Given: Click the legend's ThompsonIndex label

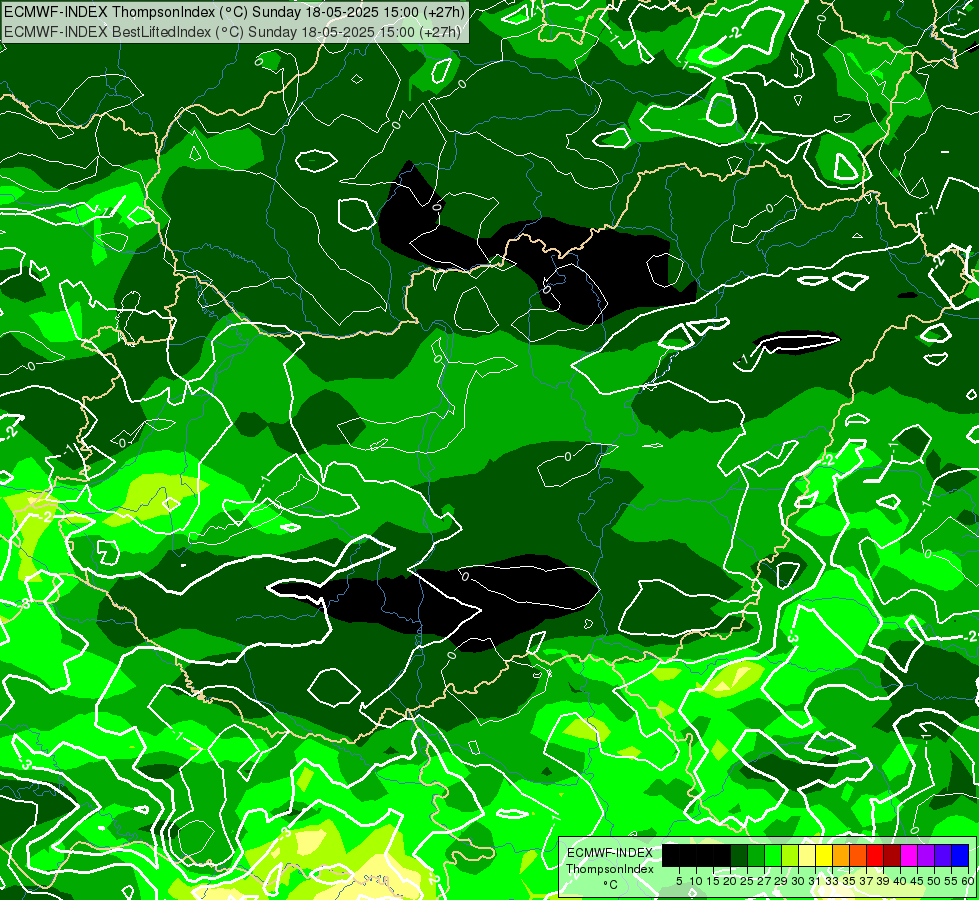Looking at the screenshot, I should (x=610, y=869).
